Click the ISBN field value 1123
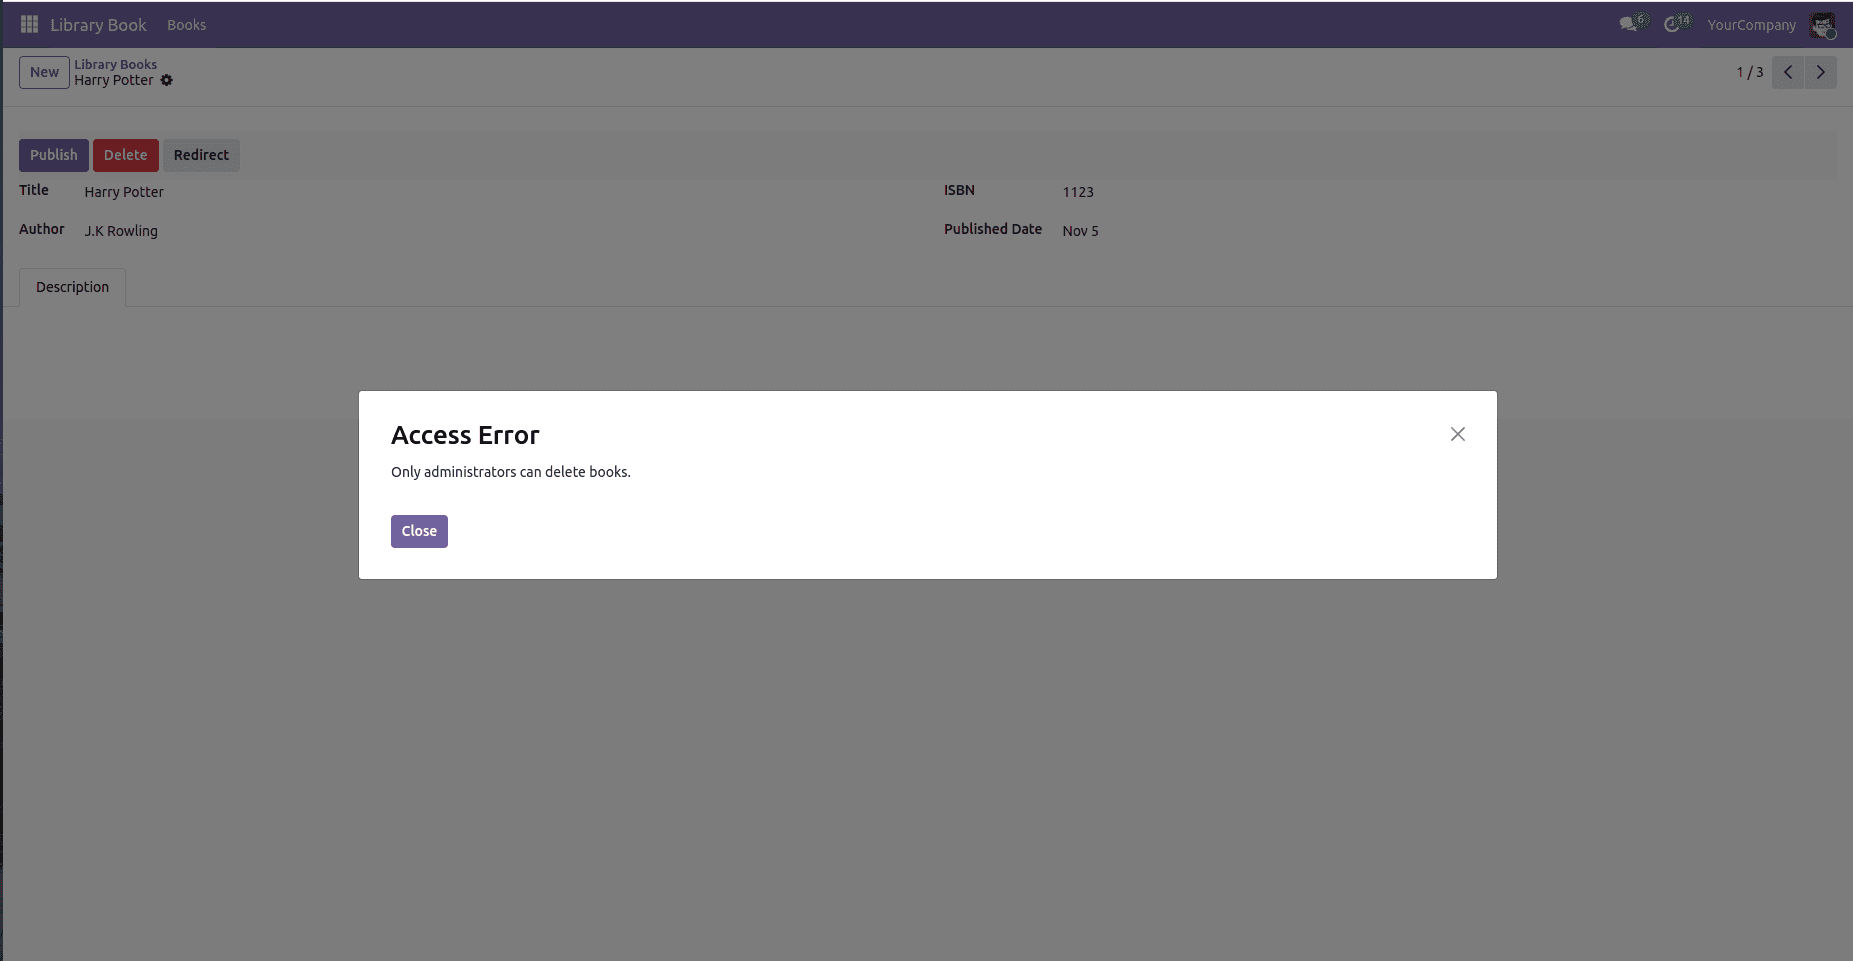The image size is (1853, 961). (x=1078, y=192)
